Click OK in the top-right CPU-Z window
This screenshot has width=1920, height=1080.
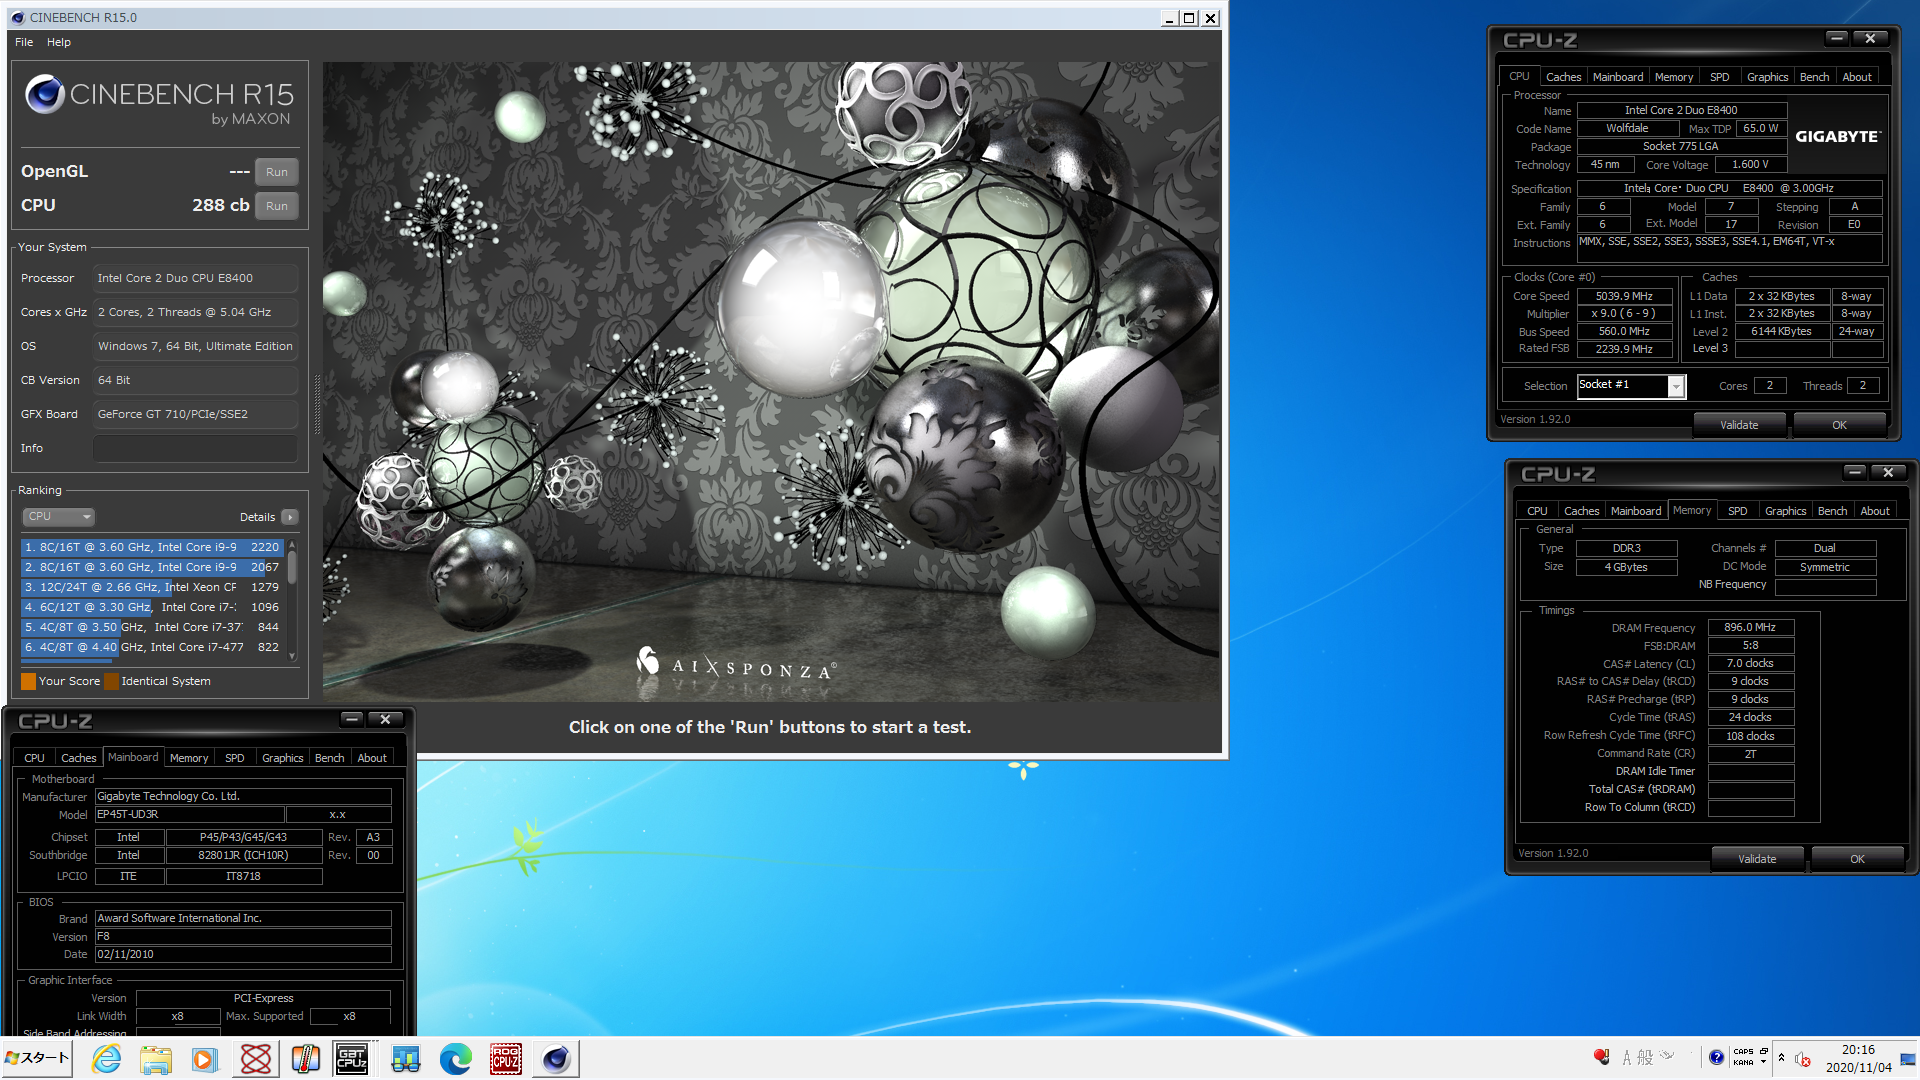click(1839, 425)
